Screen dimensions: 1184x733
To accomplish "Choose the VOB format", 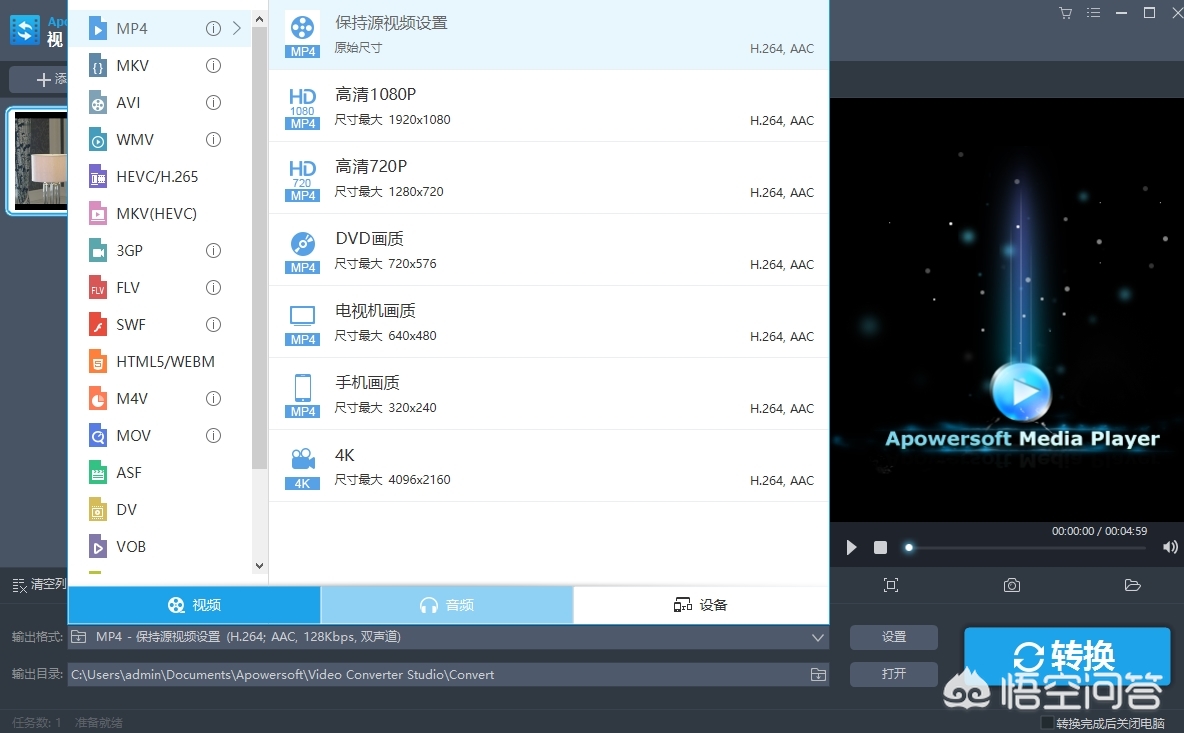I will pyautogui.click(x=159, y=547).
